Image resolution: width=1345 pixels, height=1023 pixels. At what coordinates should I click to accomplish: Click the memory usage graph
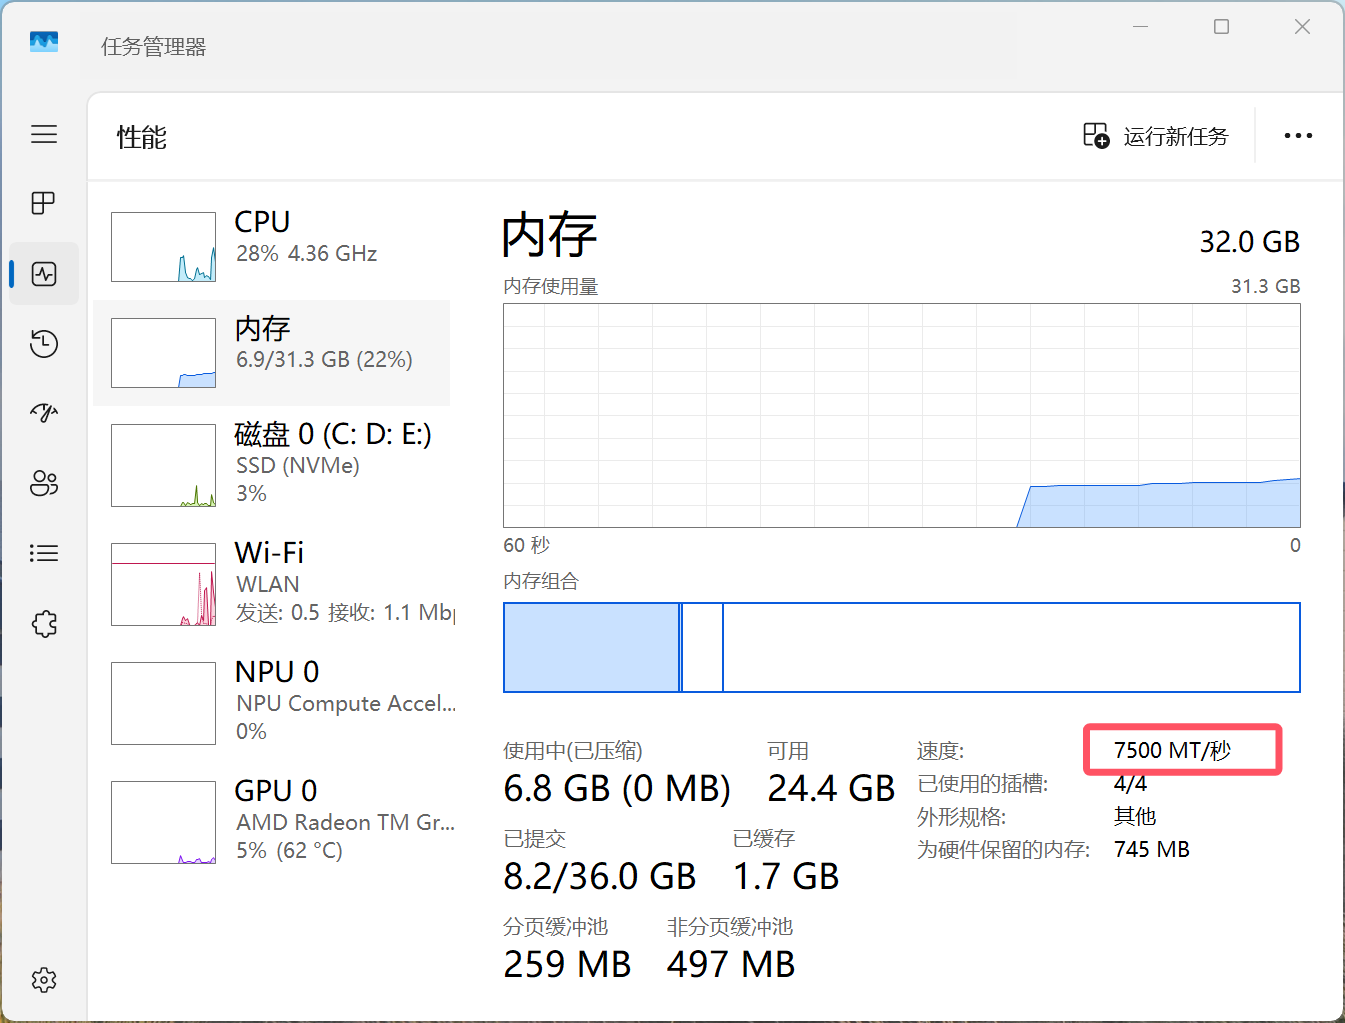click(901, 415)
